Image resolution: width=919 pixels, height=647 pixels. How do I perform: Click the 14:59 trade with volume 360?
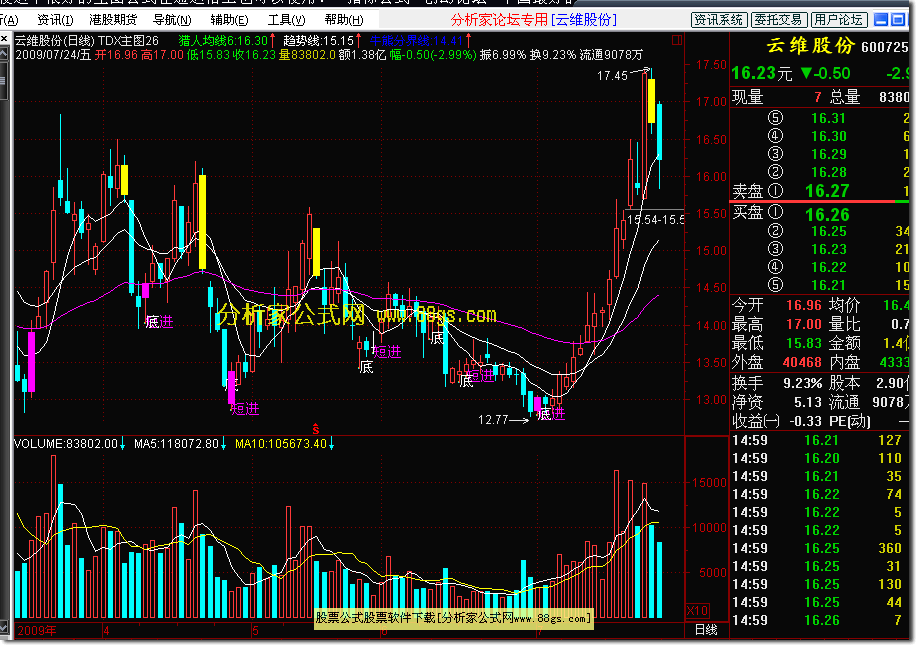(817, 549)
